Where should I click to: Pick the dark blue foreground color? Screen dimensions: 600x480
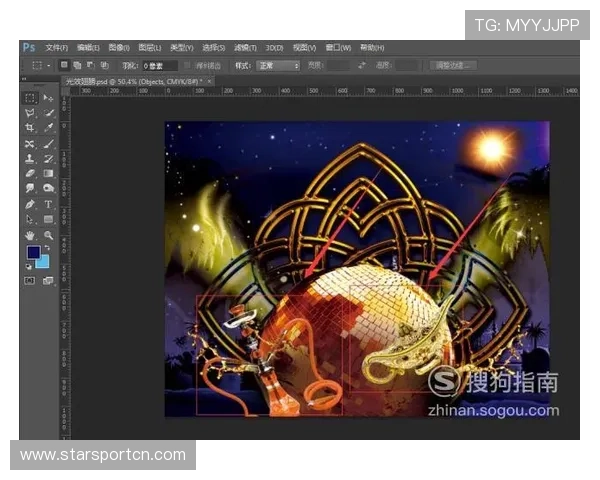pyautogui.click(x=33, y=252)
